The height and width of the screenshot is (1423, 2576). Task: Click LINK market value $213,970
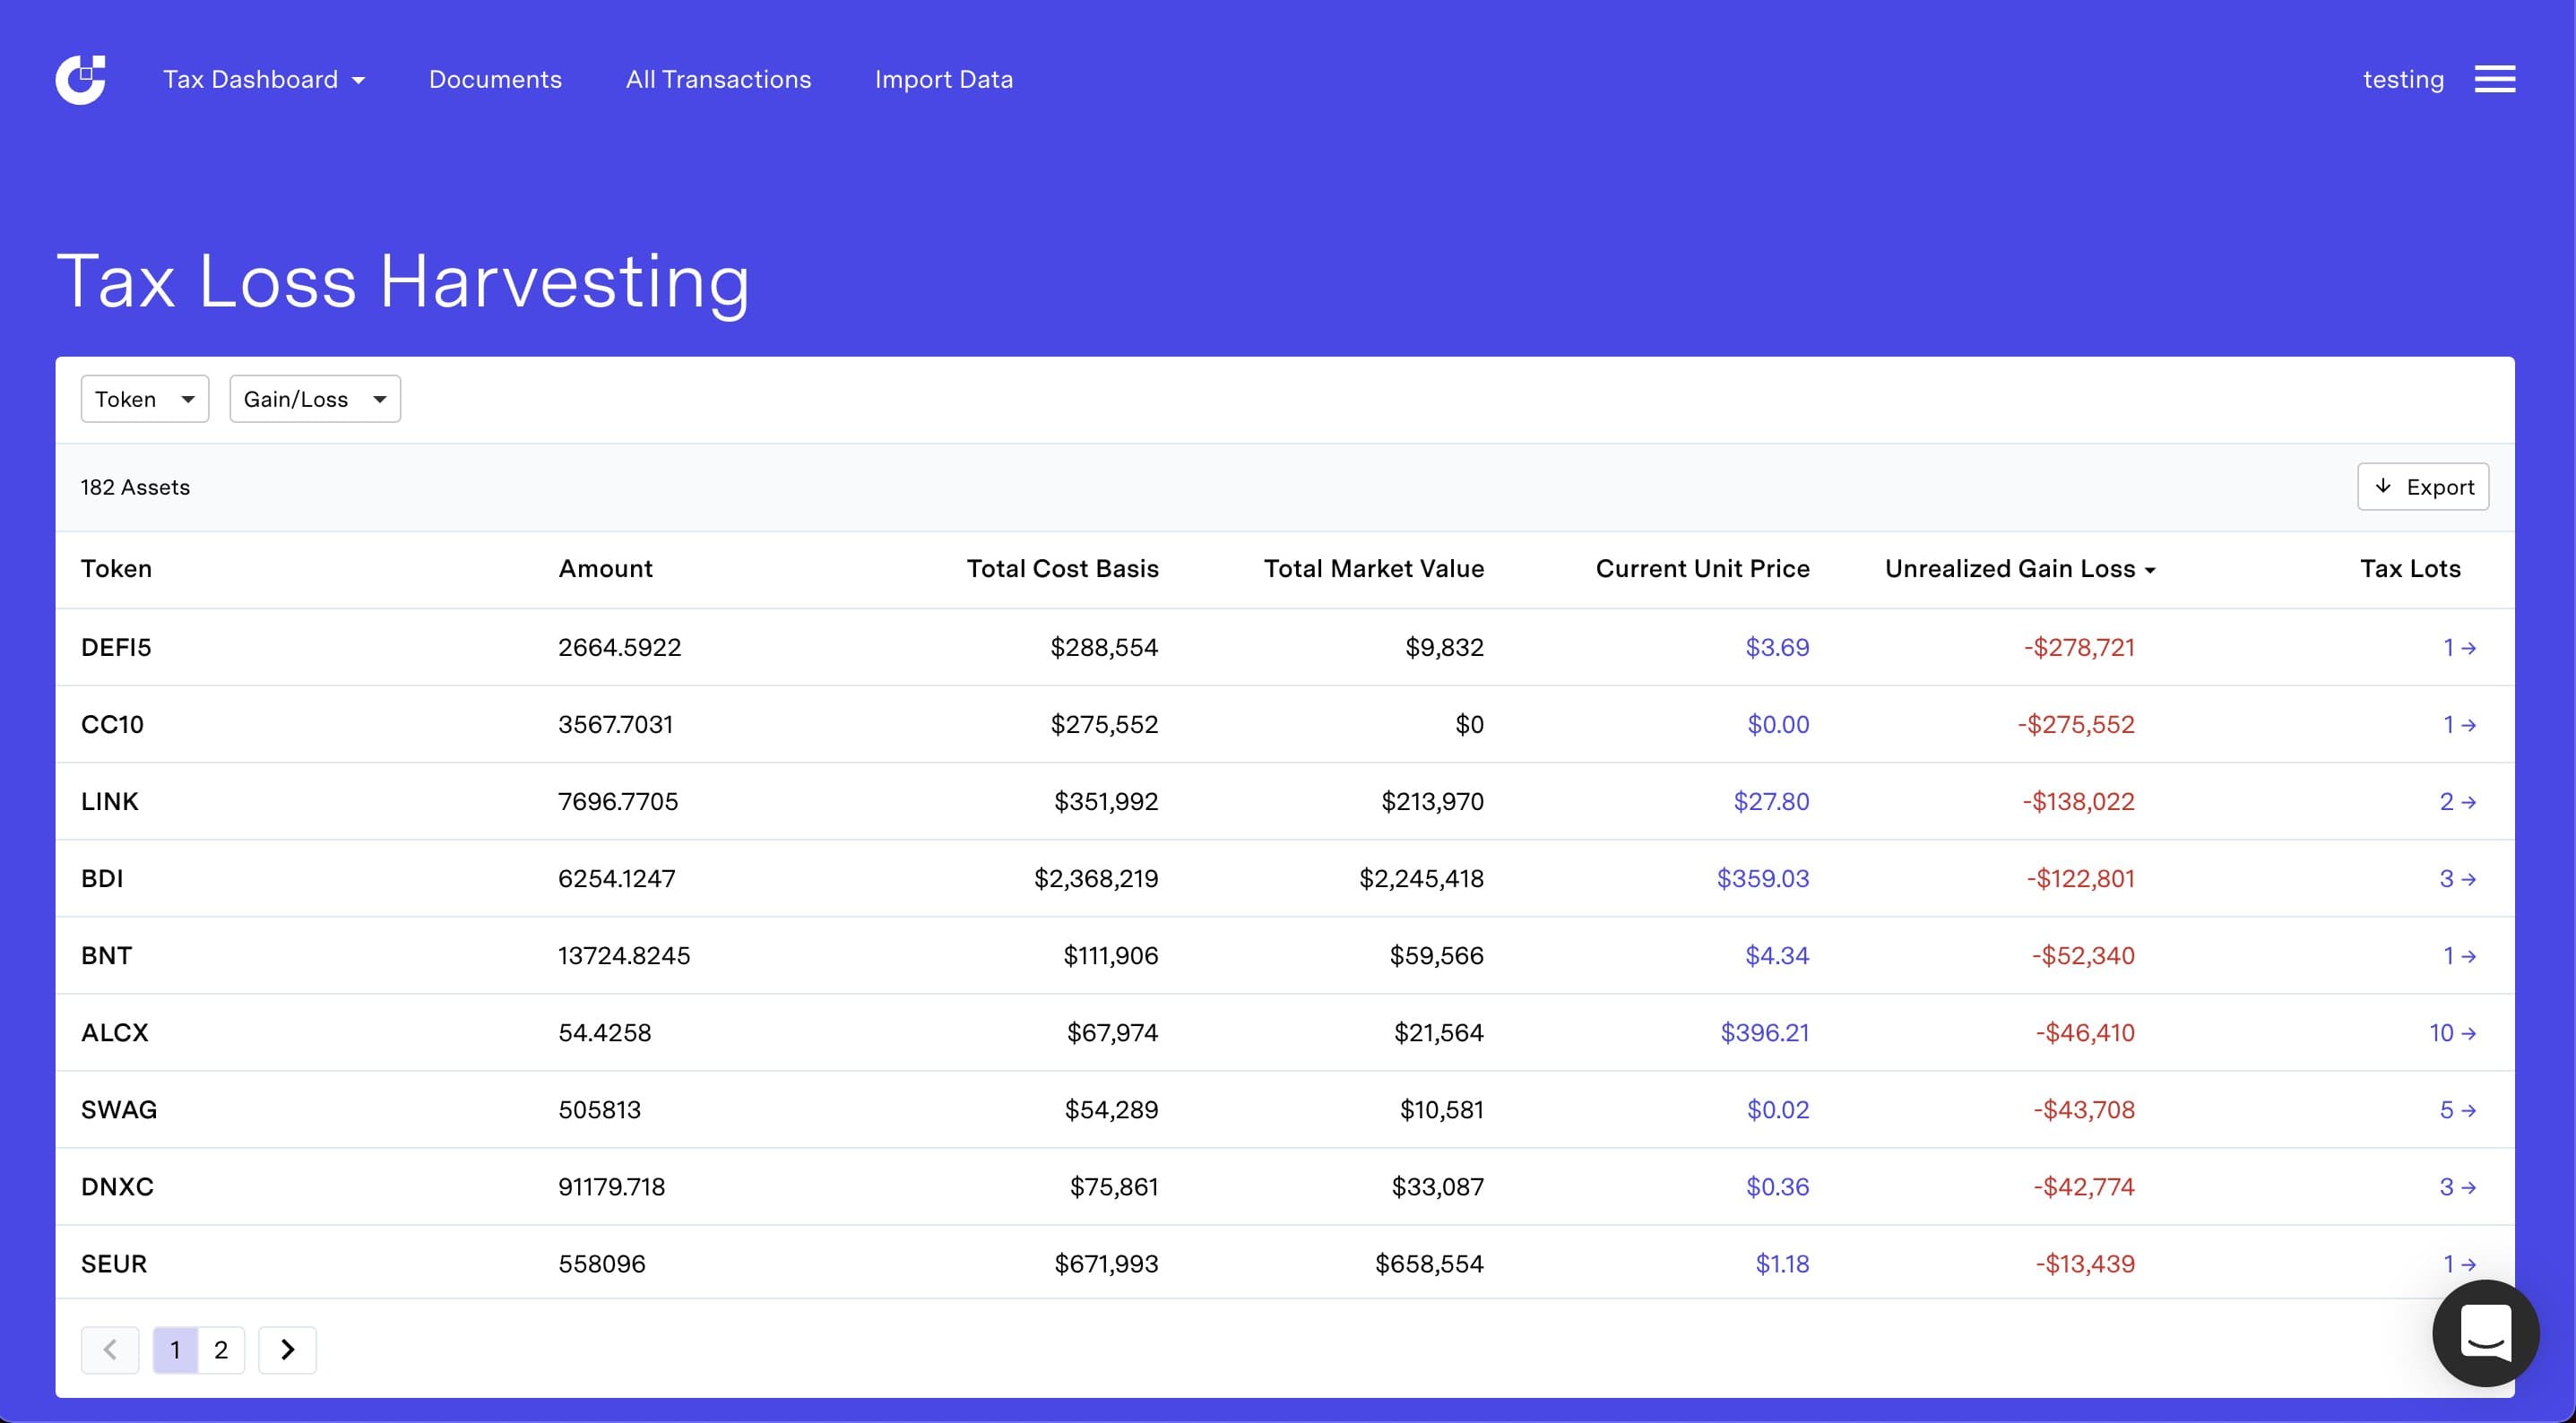(x=1432, y=801)
